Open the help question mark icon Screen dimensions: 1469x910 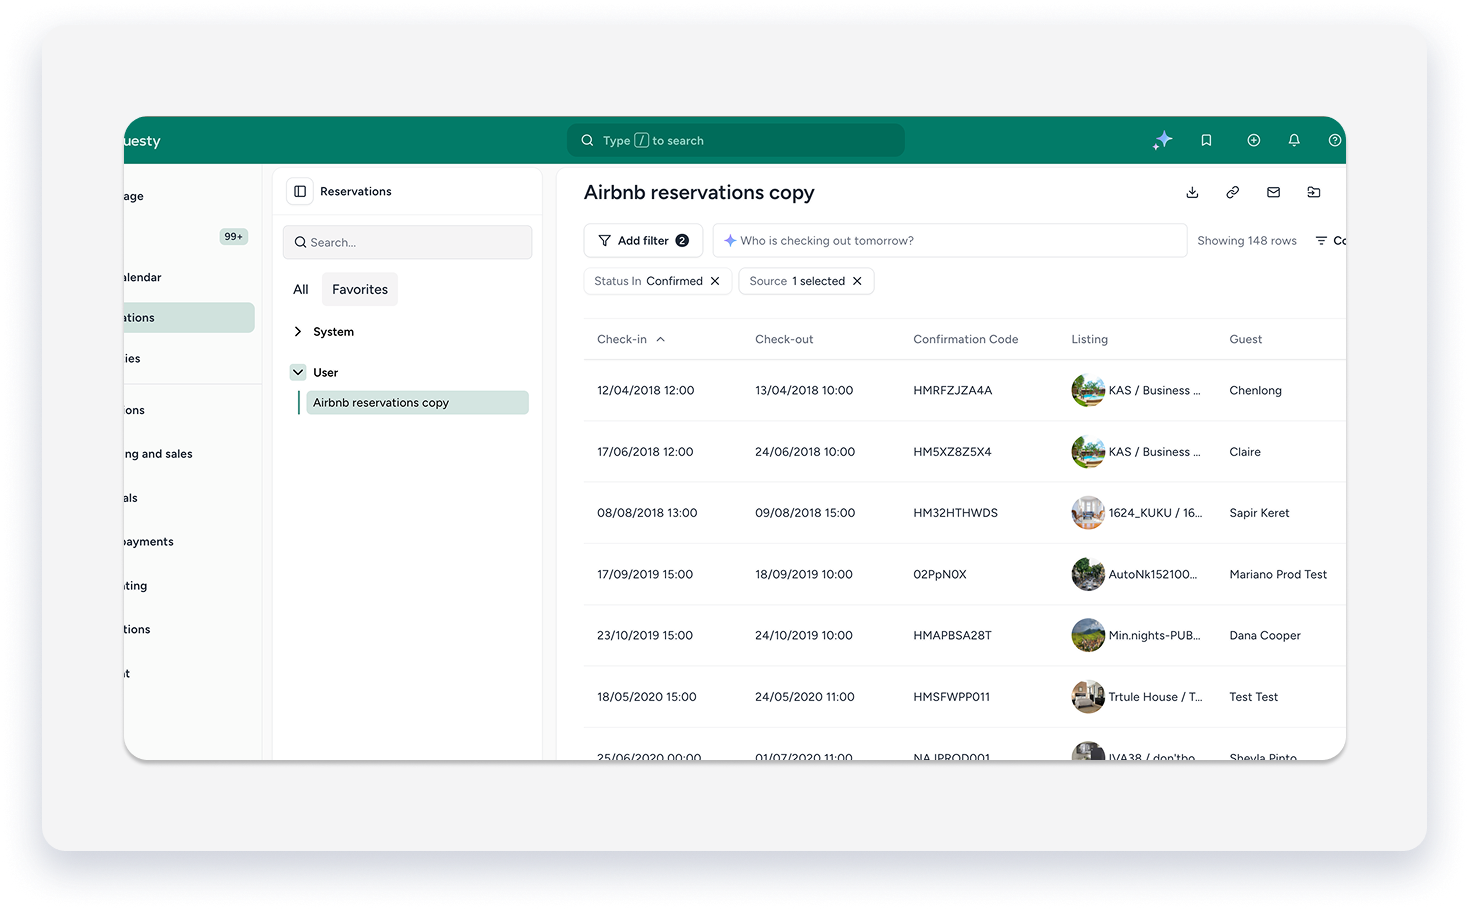[x=1334, y=141]
